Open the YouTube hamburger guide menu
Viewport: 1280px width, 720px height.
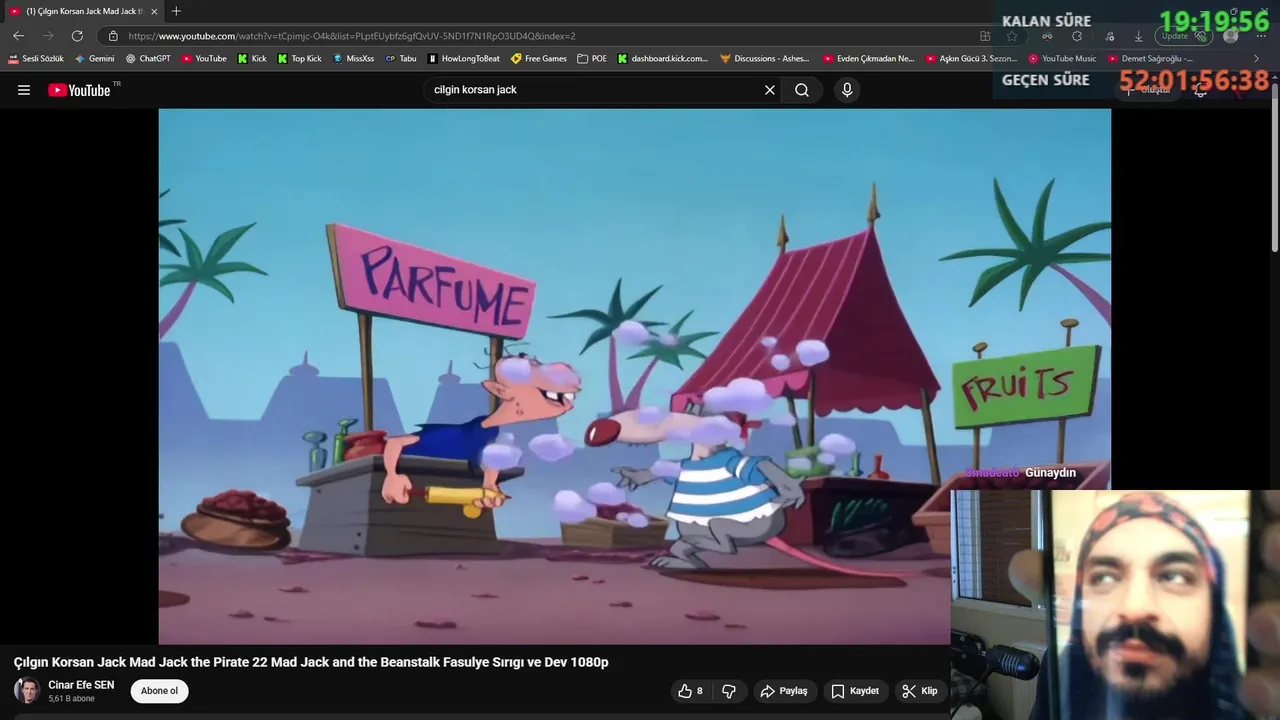24,90
